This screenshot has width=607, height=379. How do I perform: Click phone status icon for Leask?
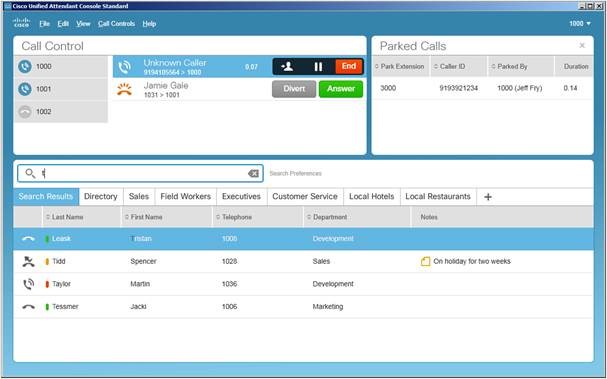pyautogui.click(x=28, y=239)
